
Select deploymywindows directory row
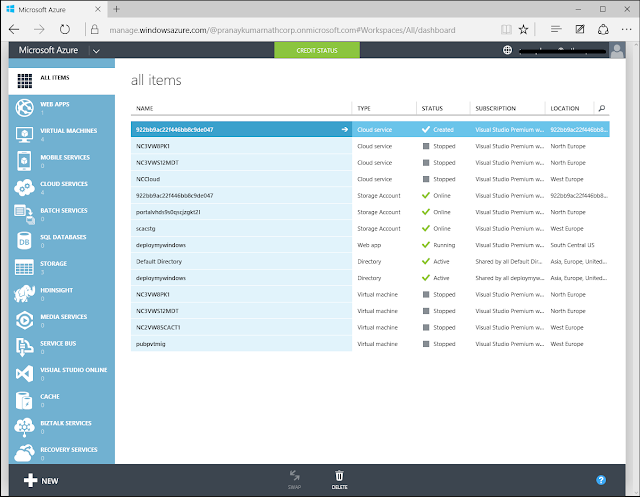(370, 278)
